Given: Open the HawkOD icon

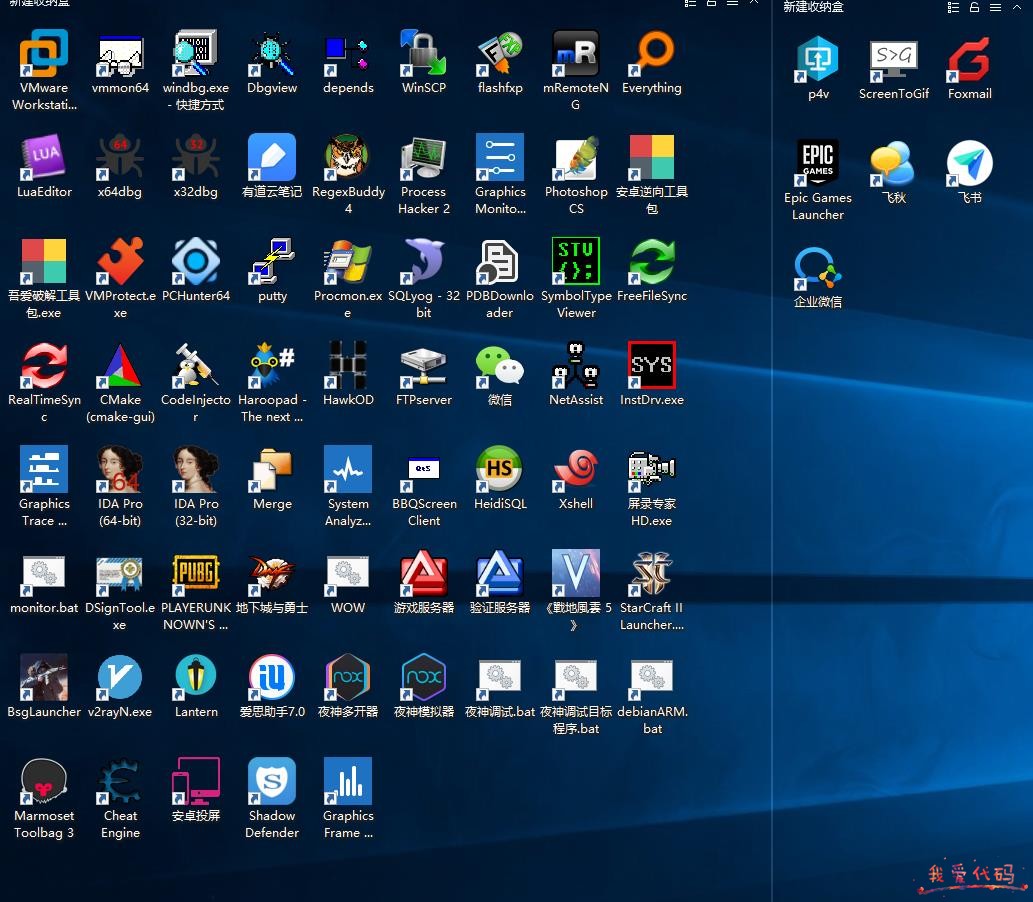Looking at the screenshot, I should tap(348, 365).
